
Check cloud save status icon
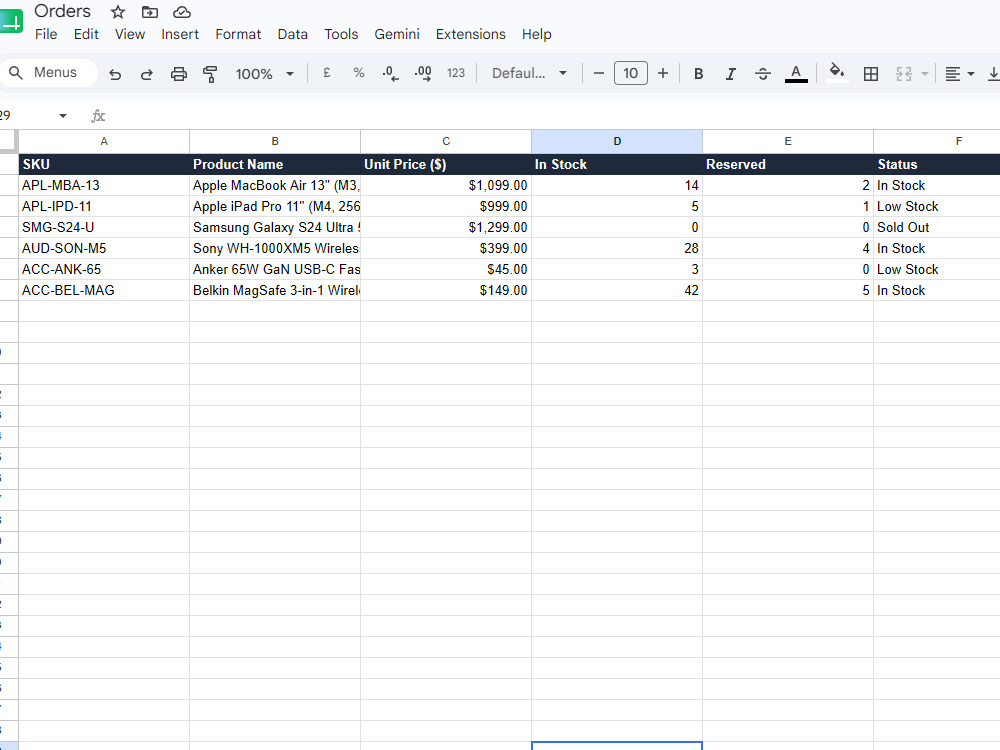pyautogui.click(x=182, y=11)
